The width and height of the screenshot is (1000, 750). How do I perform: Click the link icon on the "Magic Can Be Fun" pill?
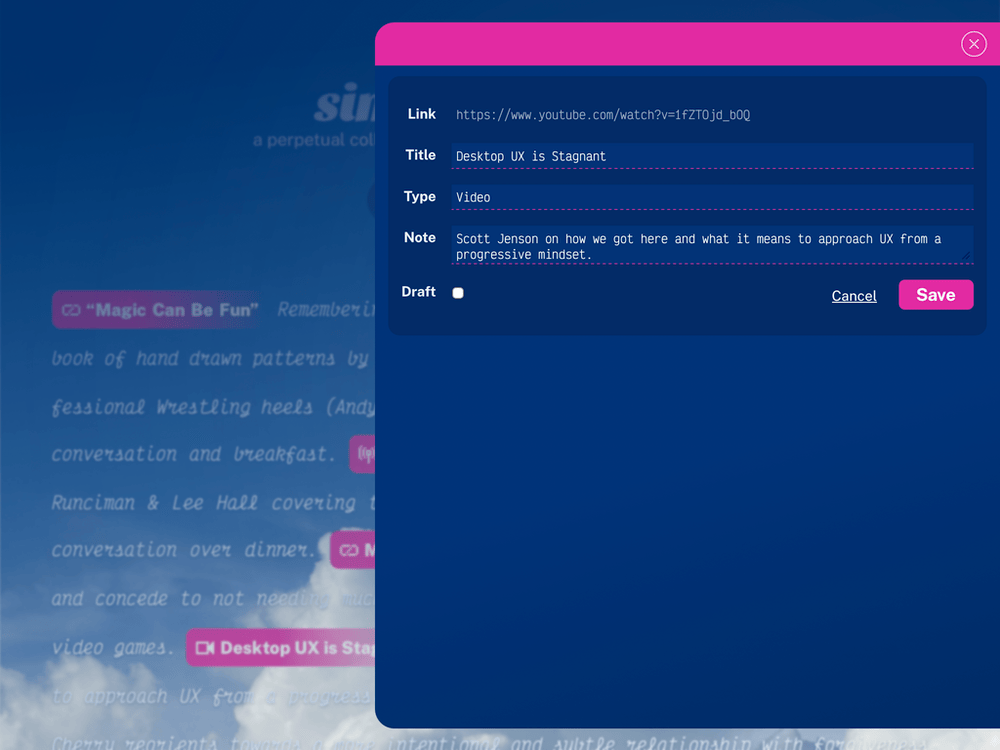71,309
